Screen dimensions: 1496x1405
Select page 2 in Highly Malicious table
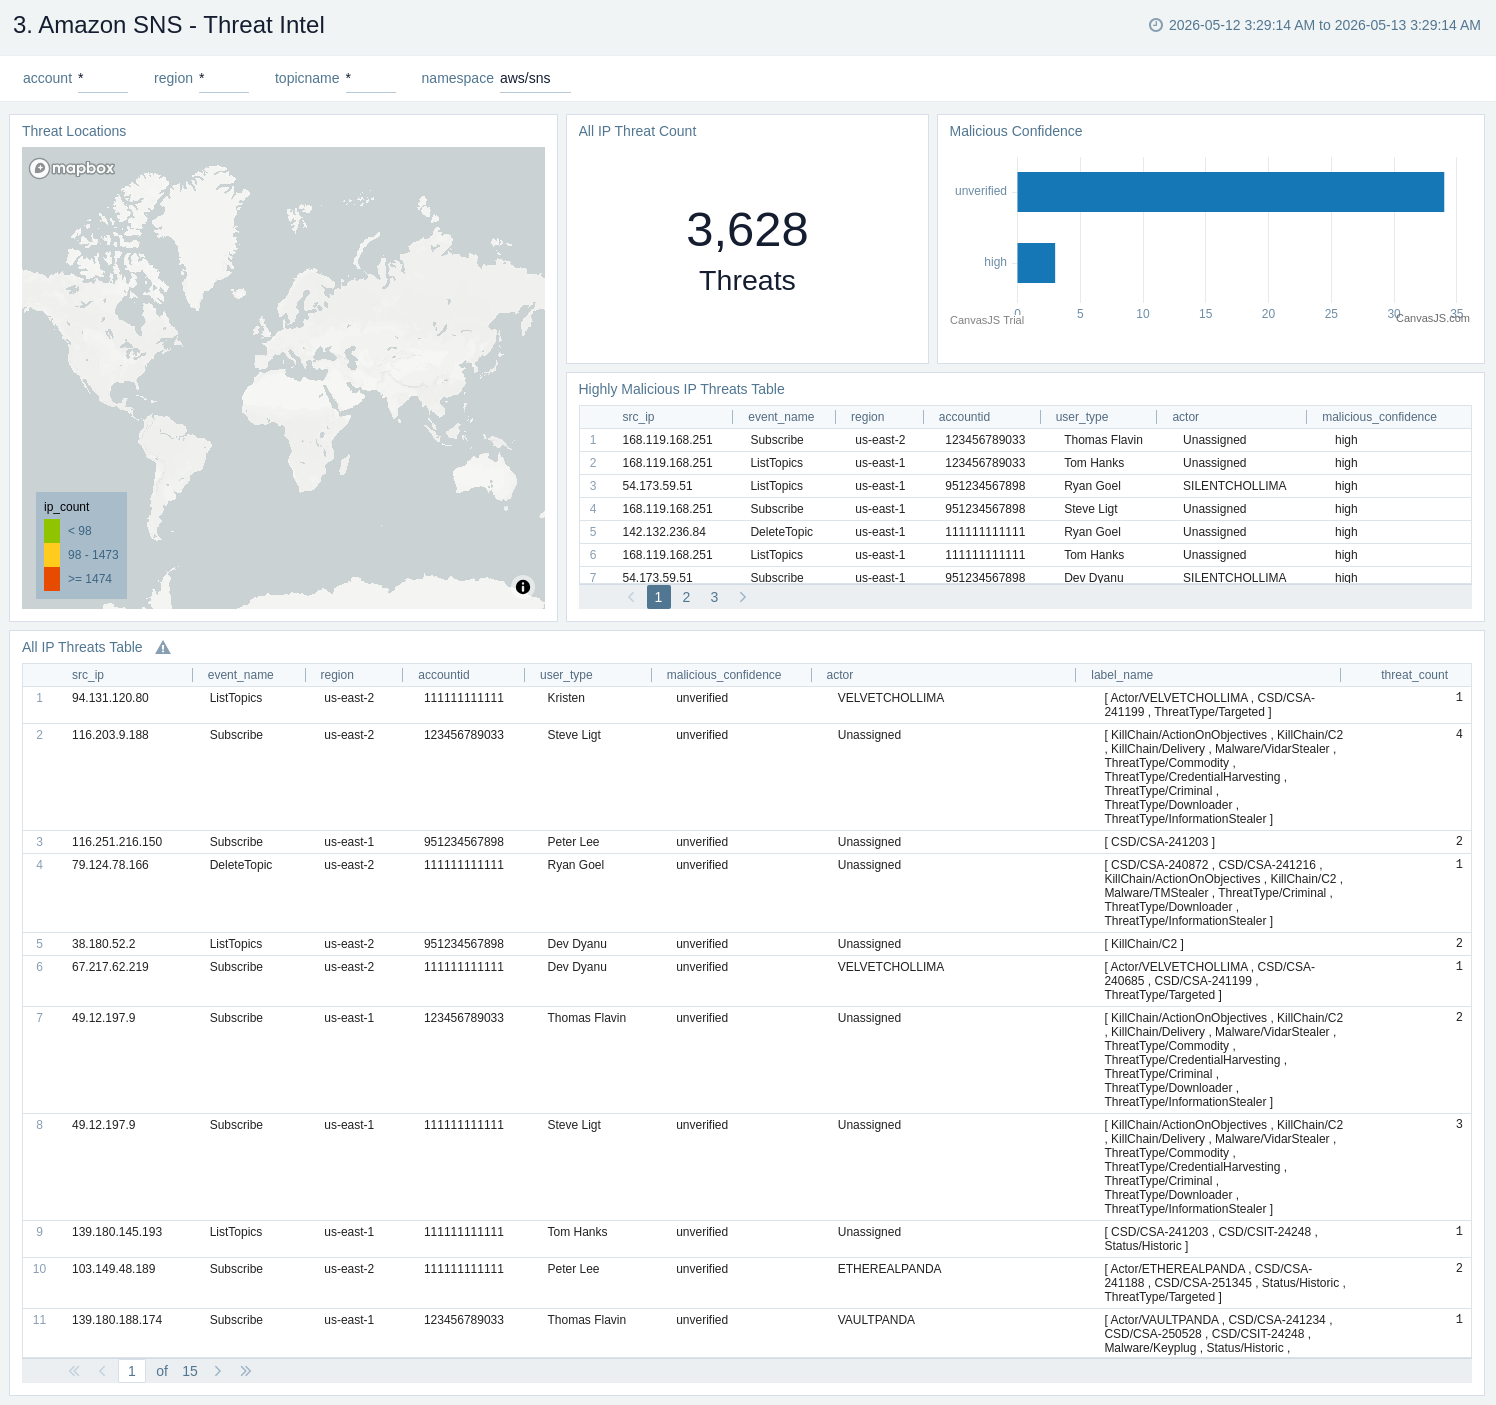point(686,597)
